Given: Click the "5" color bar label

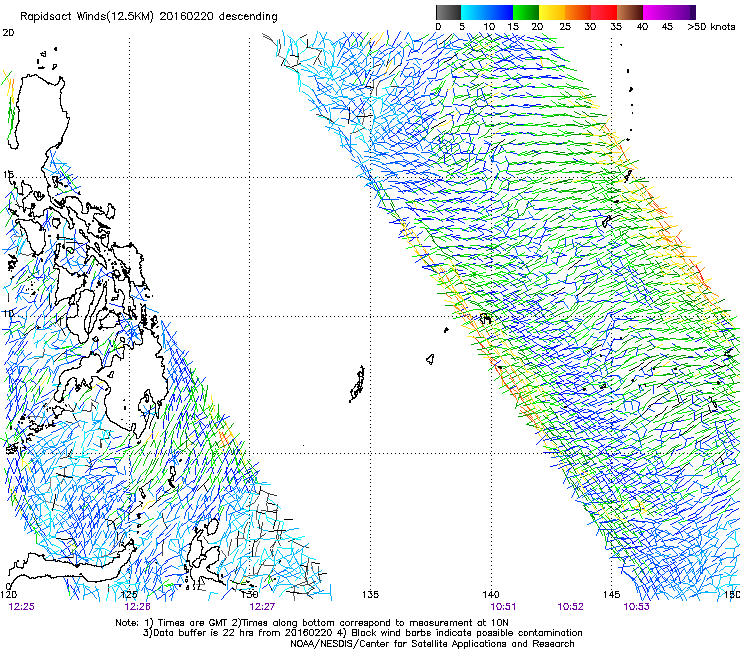Looking at the screenshot, I should pos(462,27).
